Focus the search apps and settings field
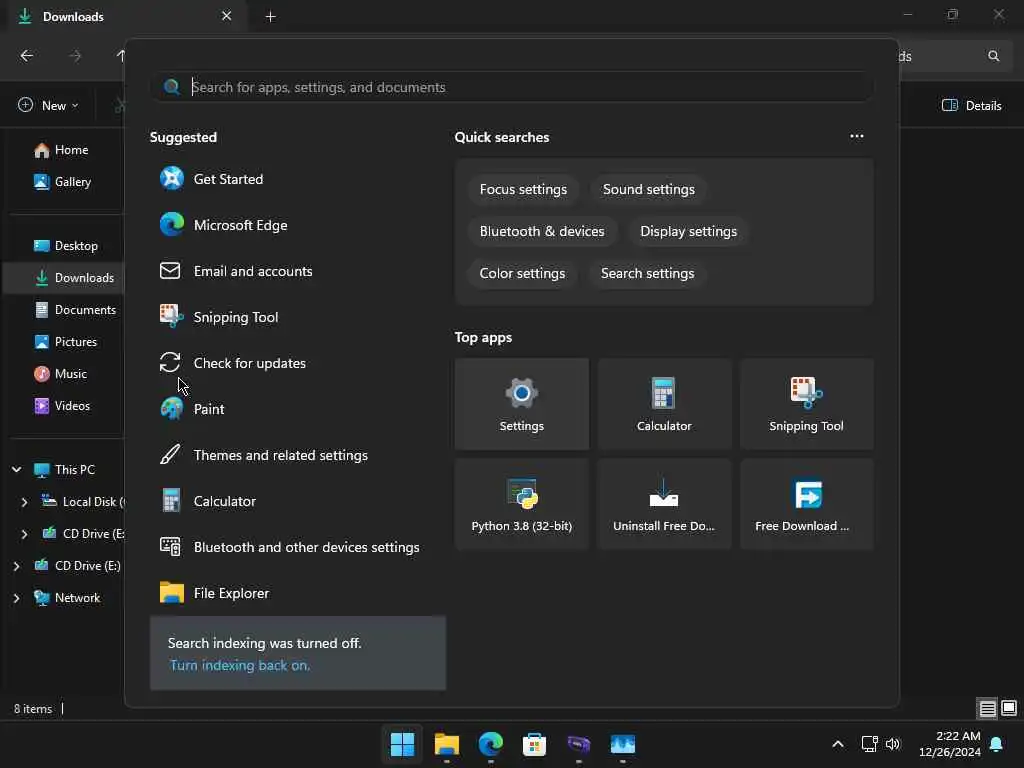Screen dimensions: 1024x768 (513, 87)
